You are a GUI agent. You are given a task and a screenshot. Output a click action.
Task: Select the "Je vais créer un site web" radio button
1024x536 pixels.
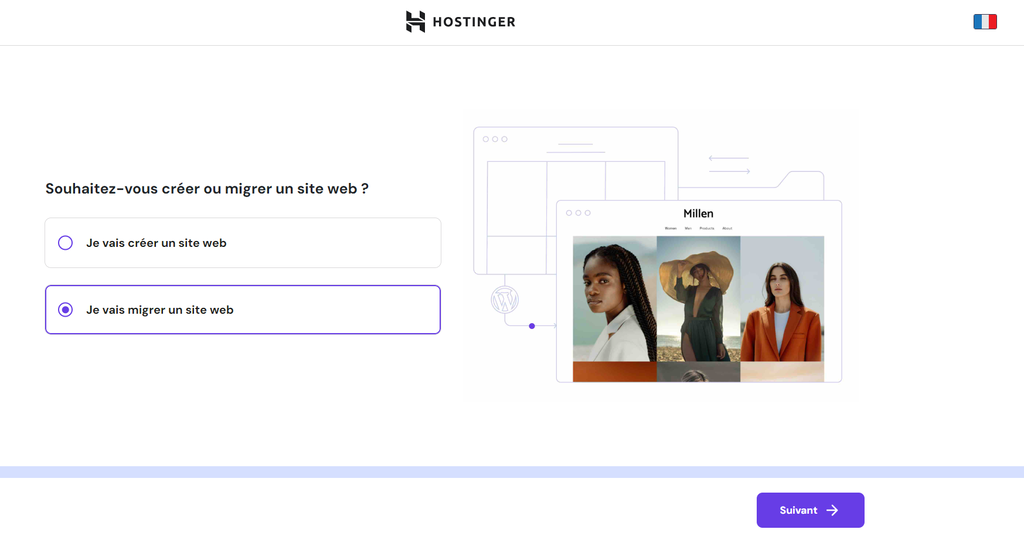65,243
